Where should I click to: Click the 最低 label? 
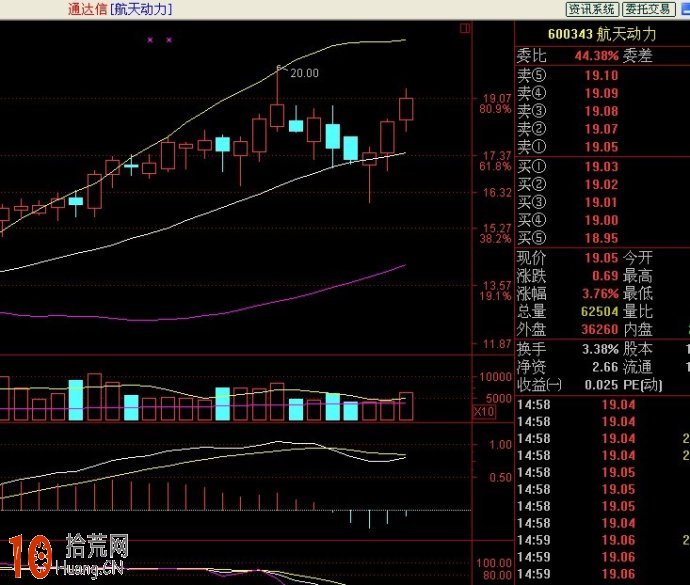coord(637,294)
